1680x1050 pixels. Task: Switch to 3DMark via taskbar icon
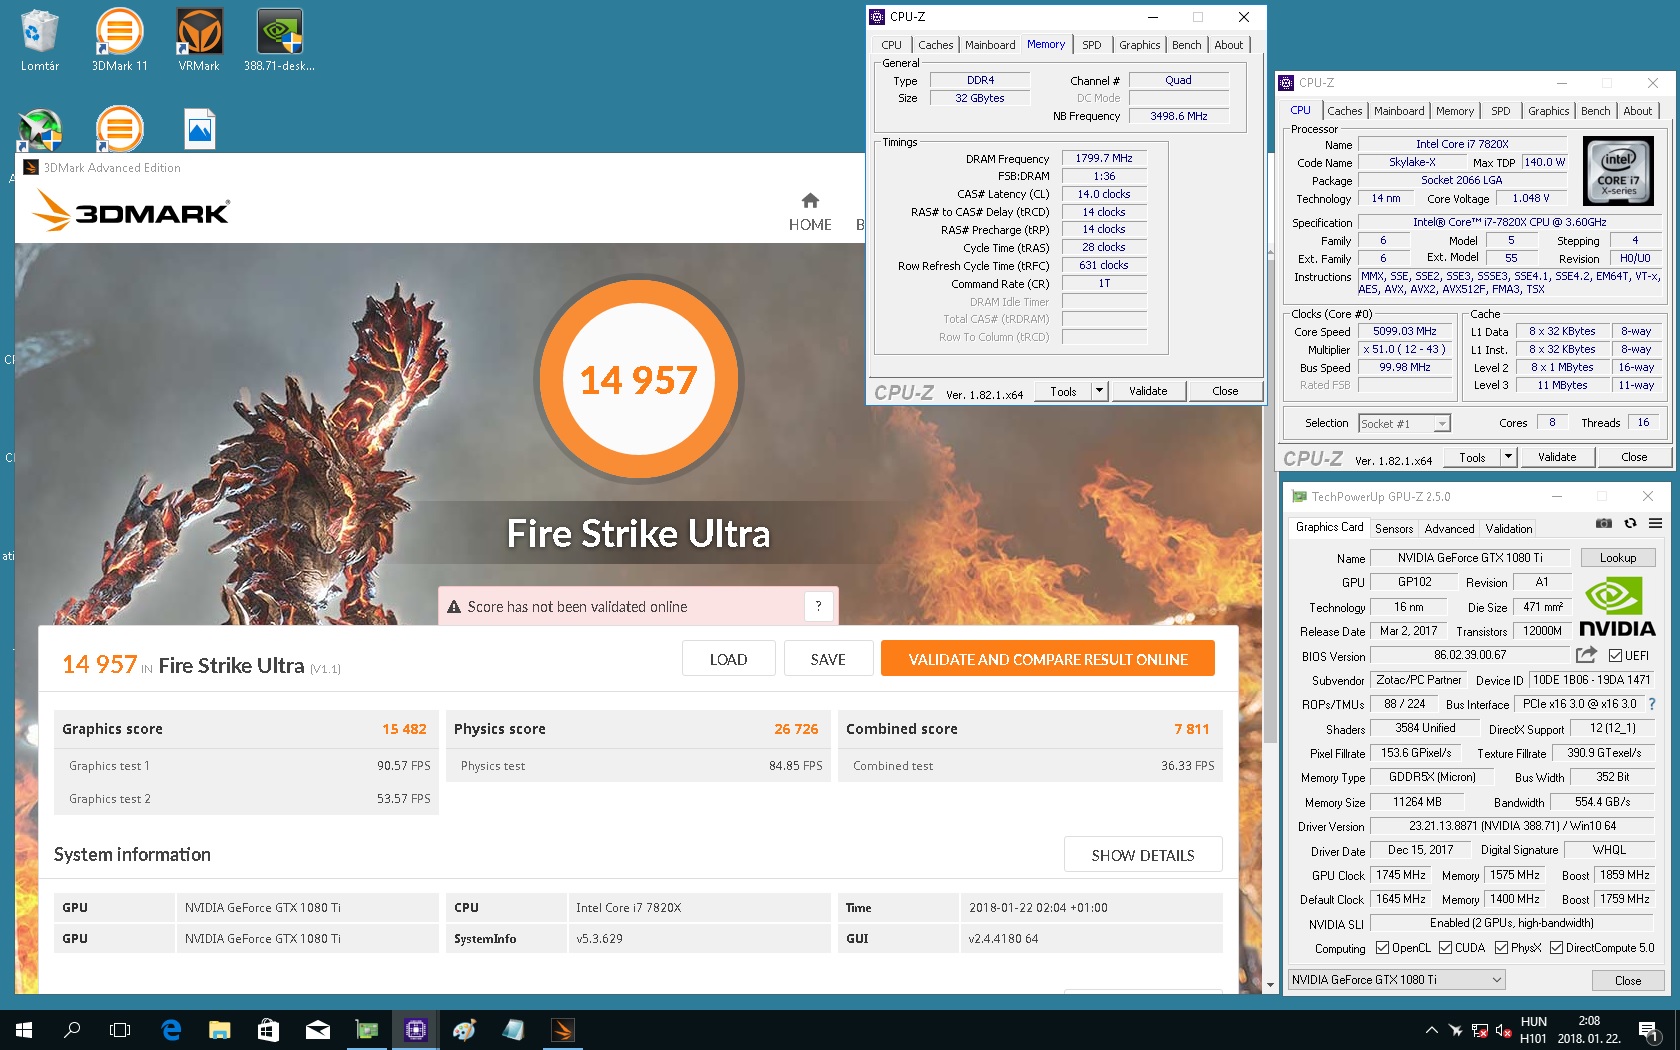[x=563, y=1029]
